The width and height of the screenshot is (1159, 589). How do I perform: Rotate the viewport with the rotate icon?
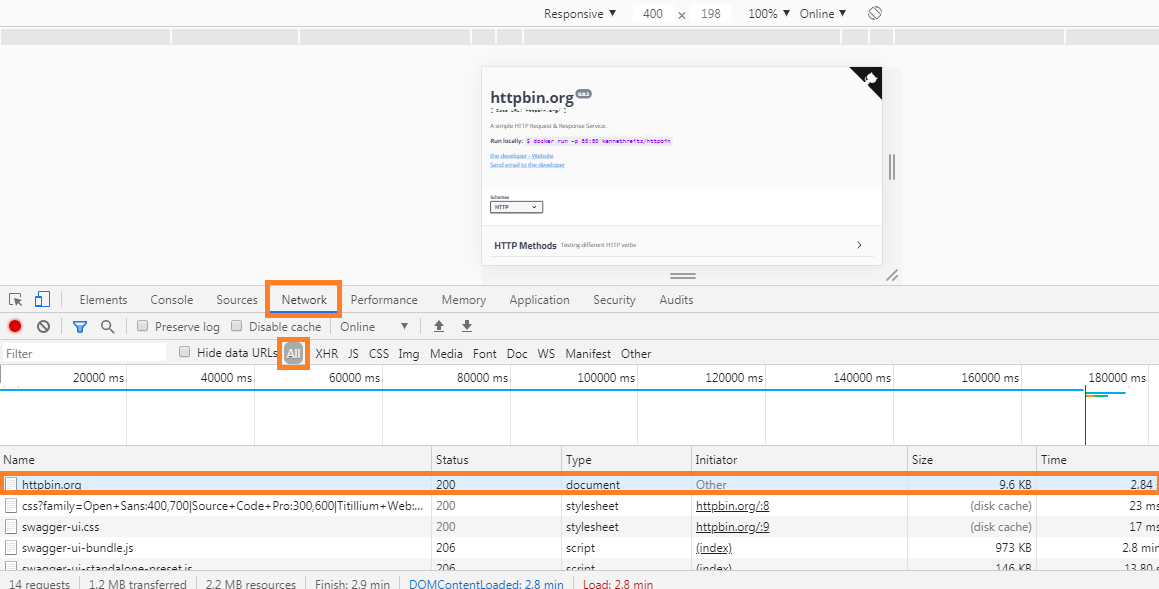875,13
